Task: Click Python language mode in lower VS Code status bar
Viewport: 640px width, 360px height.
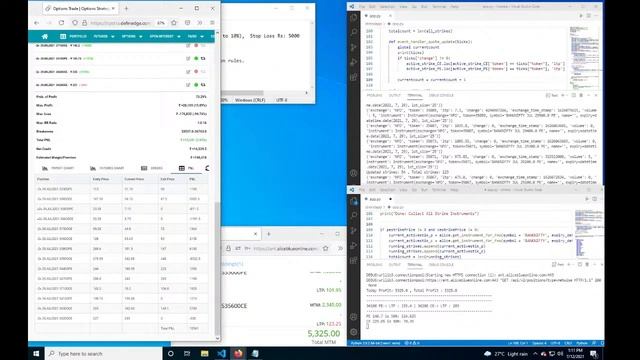Action: [582, 343]
